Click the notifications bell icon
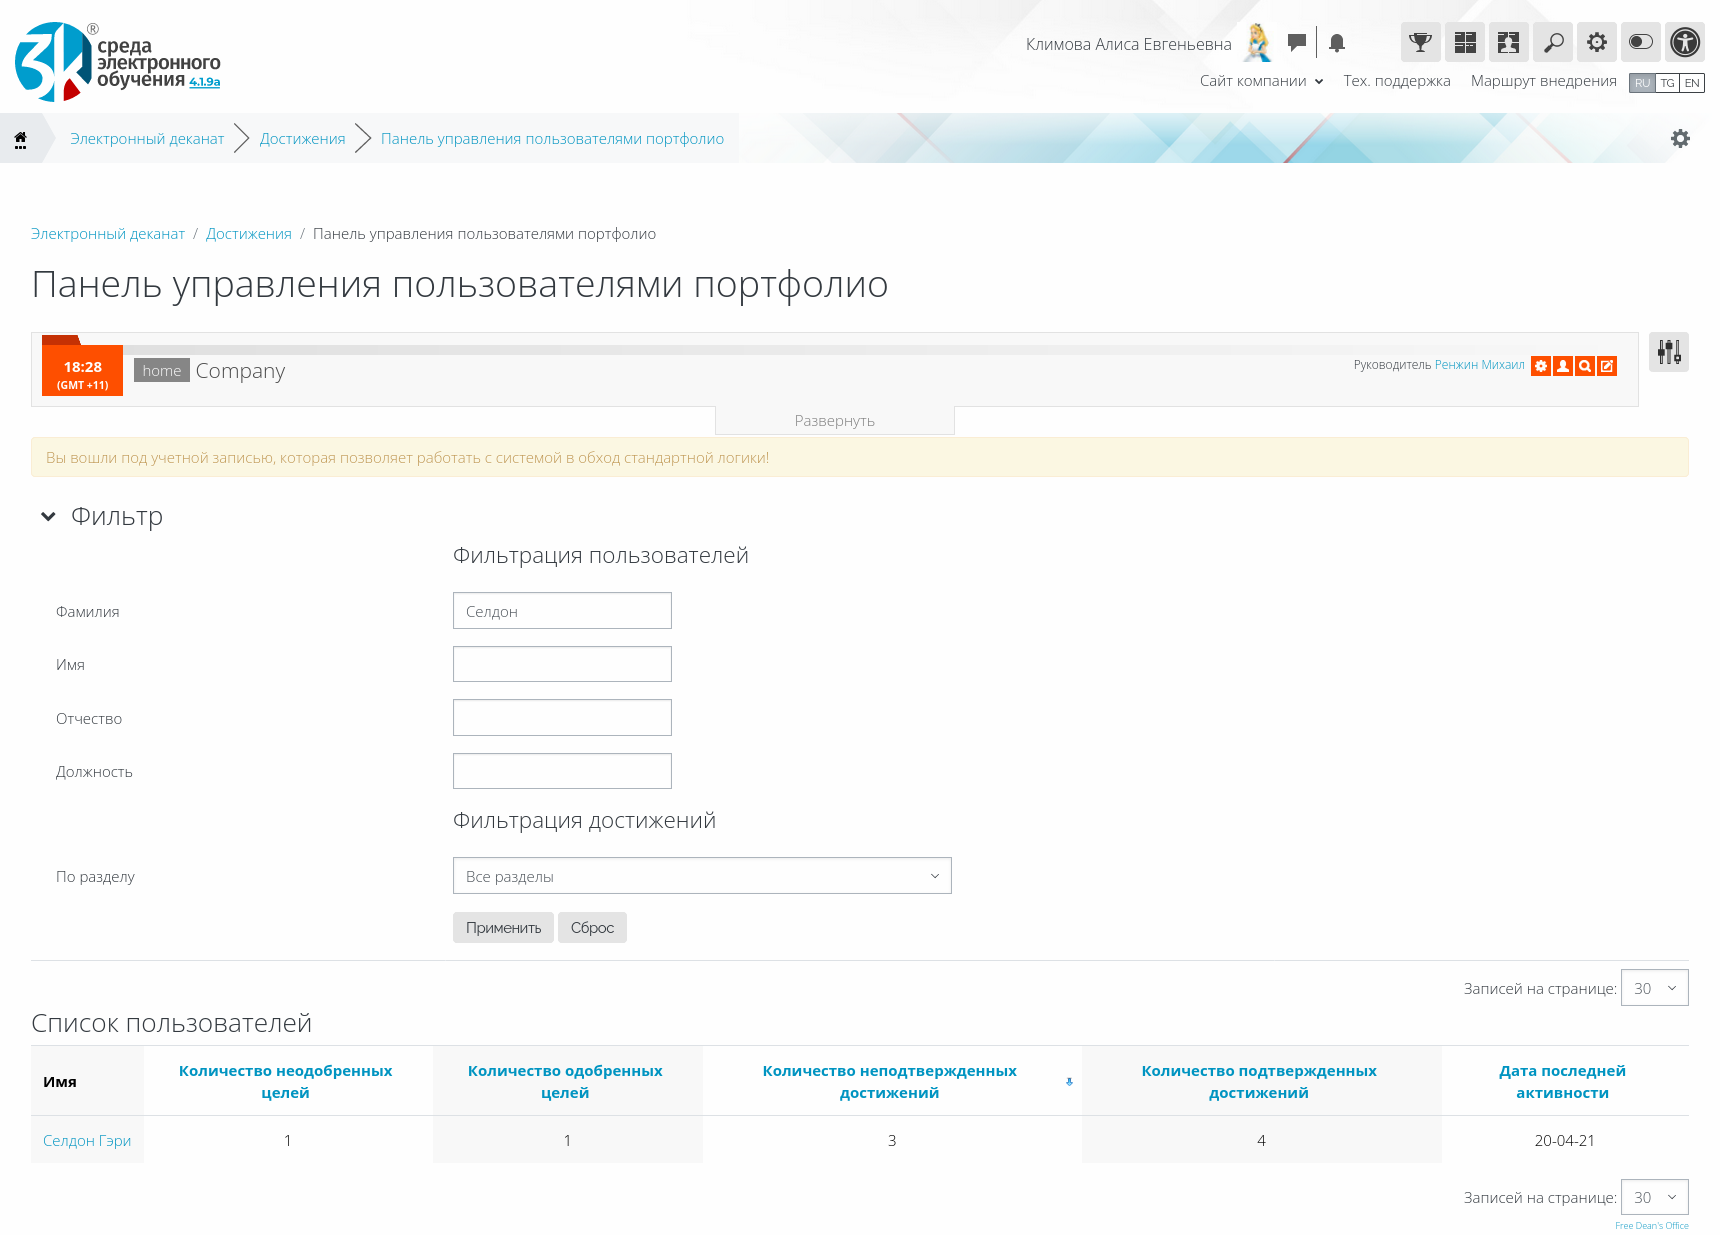The height and width of the screenshot is (1235, 1720). [x=1337, y=43]
